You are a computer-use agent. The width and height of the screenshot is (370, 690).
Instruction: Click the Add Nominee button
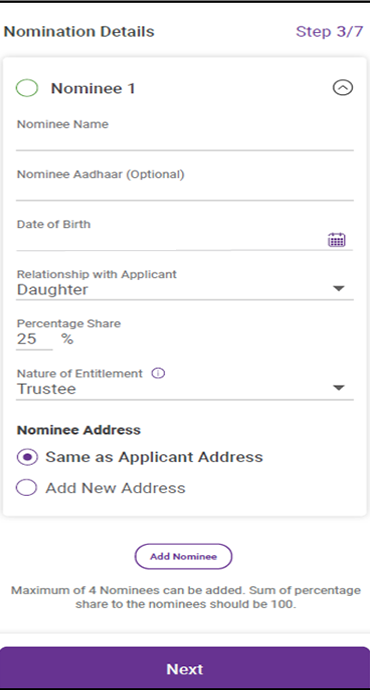[183, 557]
